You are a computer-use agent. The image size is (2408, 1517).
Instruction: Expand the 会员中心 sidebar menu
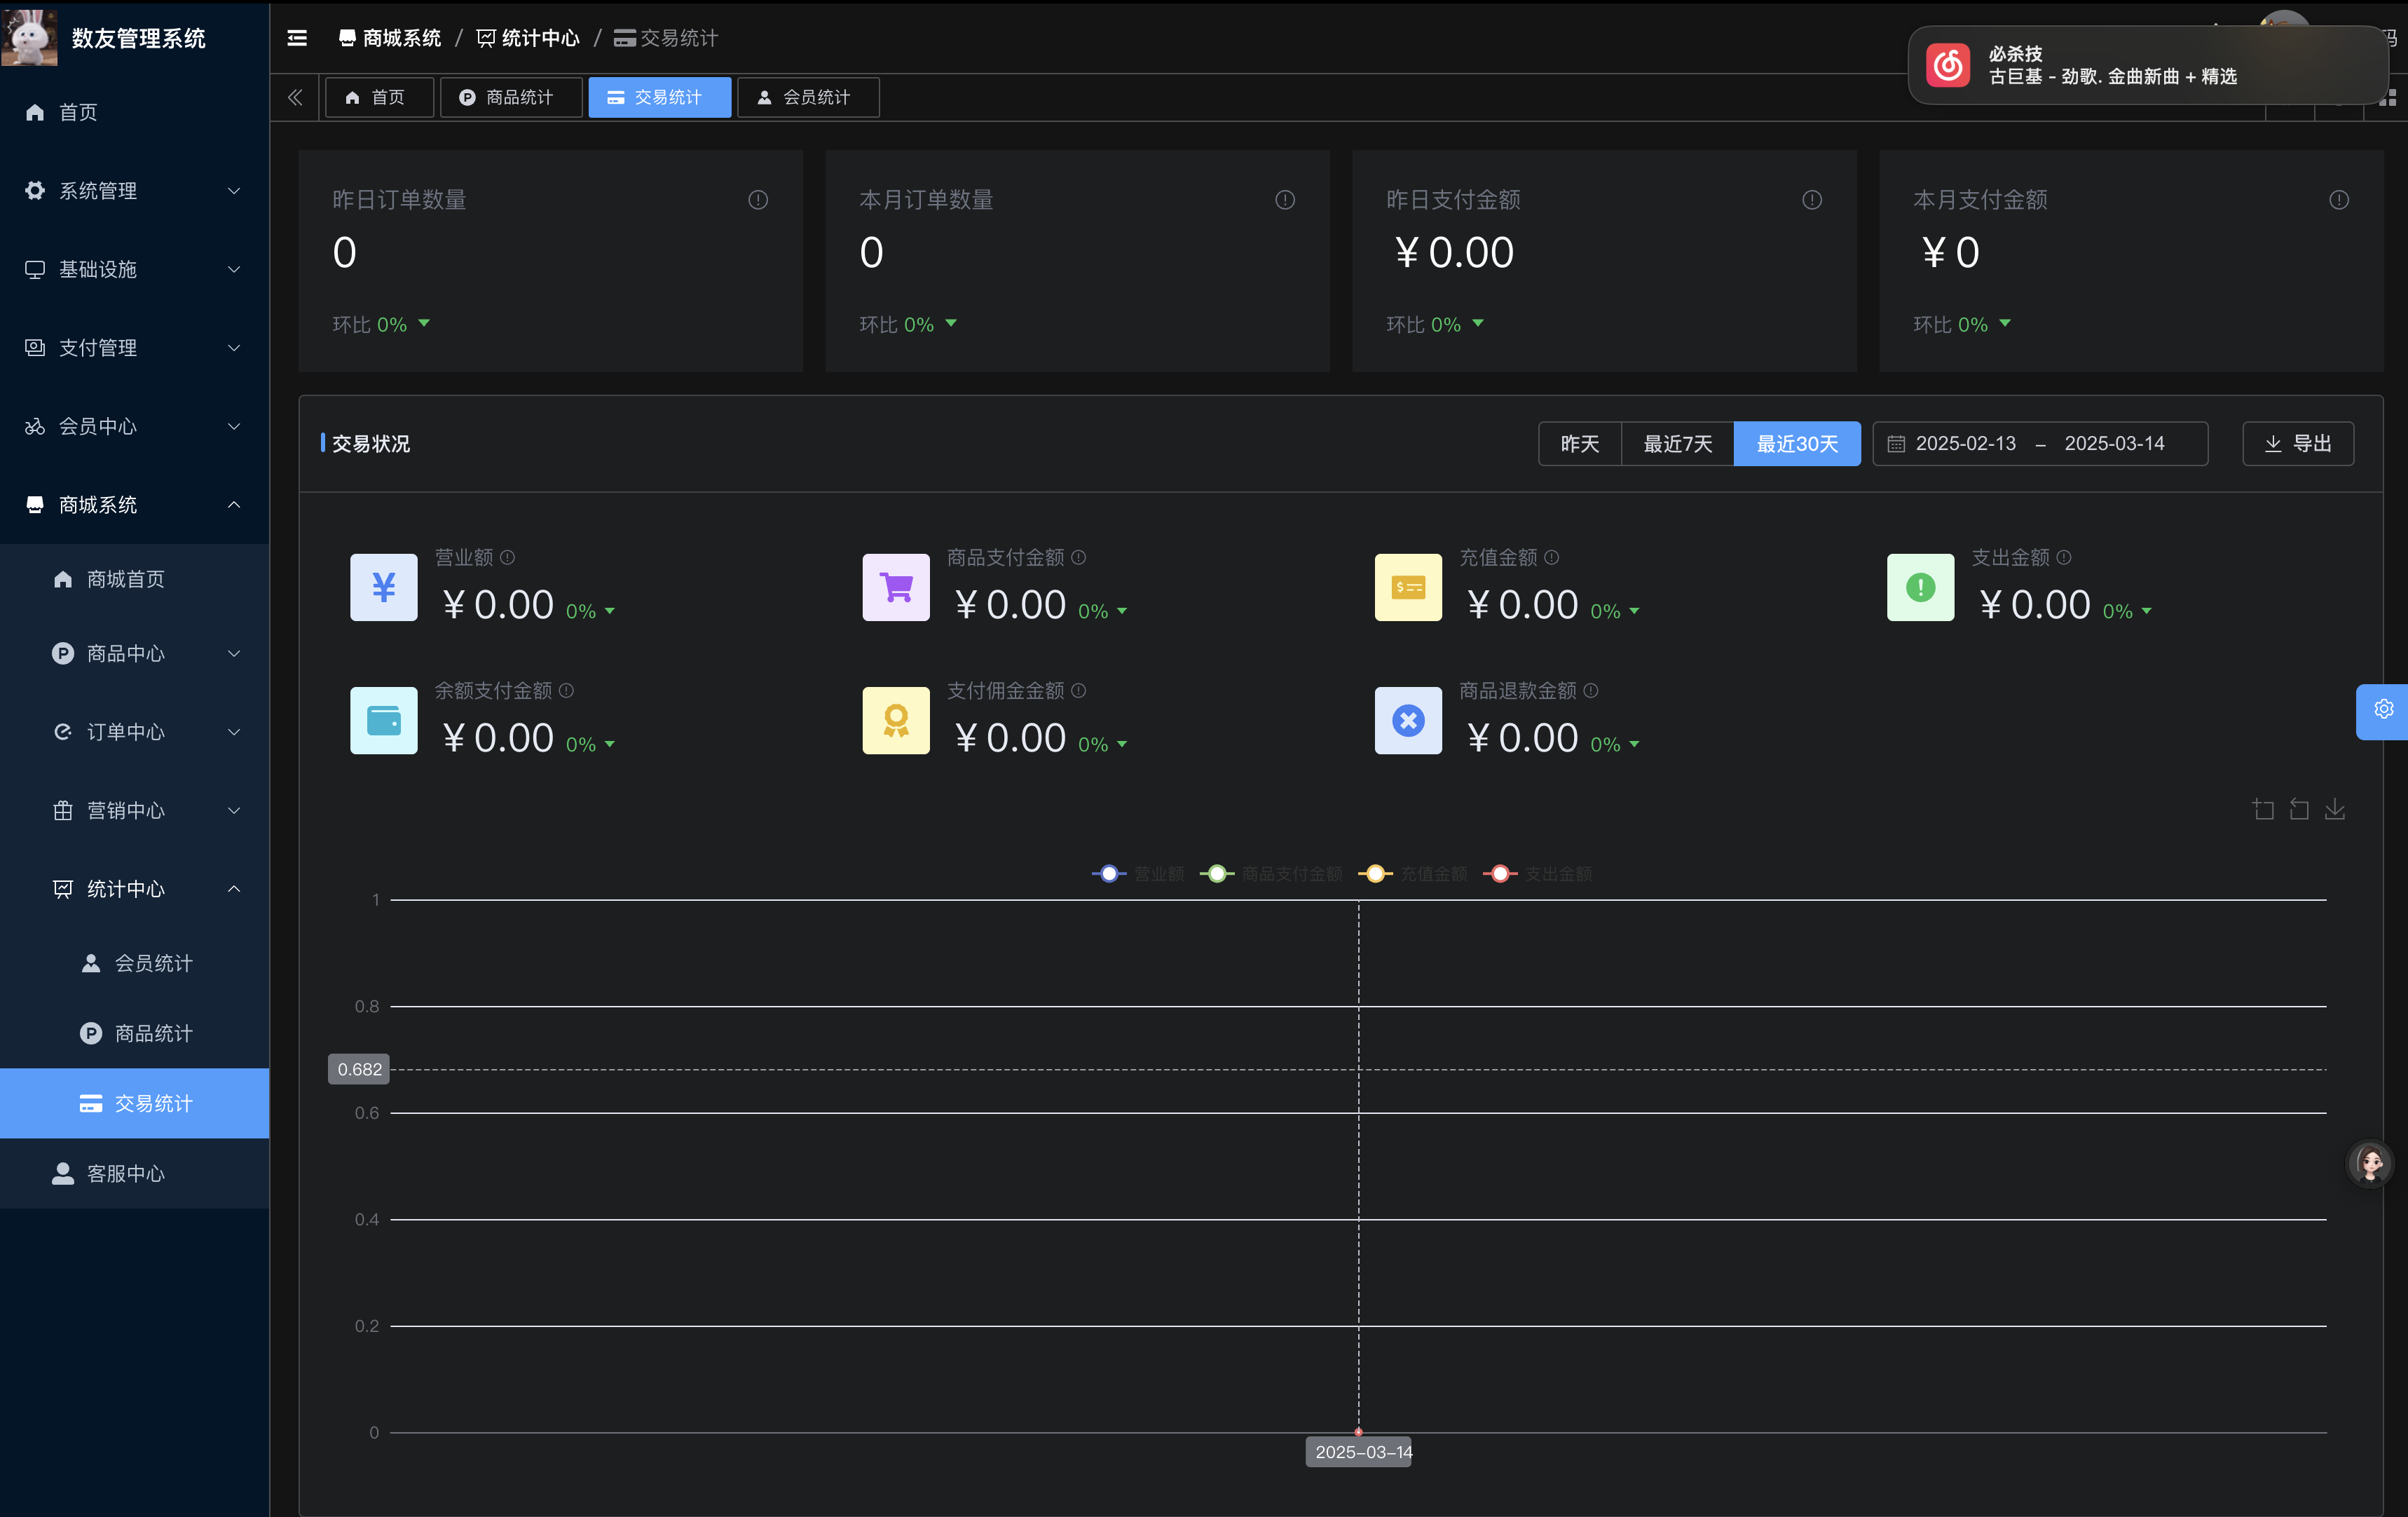pyautogui.click(x=134, y=427)
